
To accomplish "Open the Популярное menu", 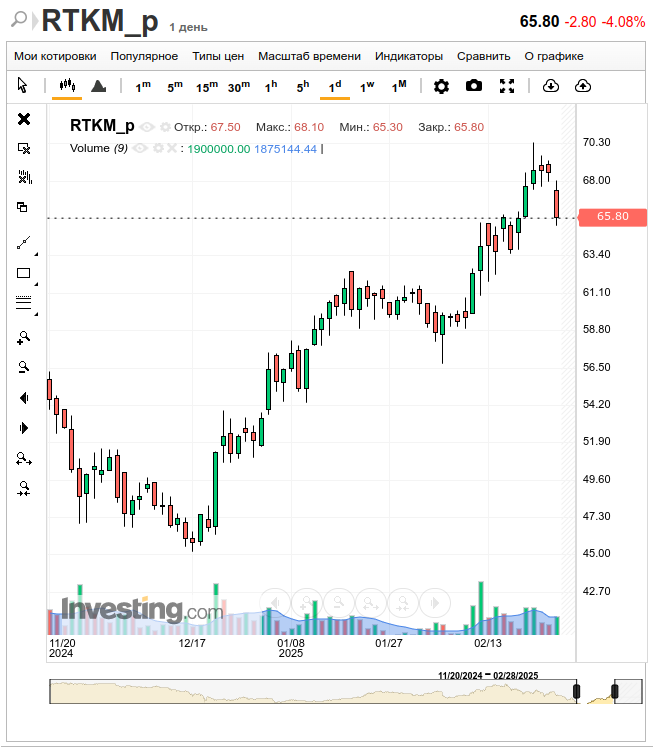I will [144, 56].
